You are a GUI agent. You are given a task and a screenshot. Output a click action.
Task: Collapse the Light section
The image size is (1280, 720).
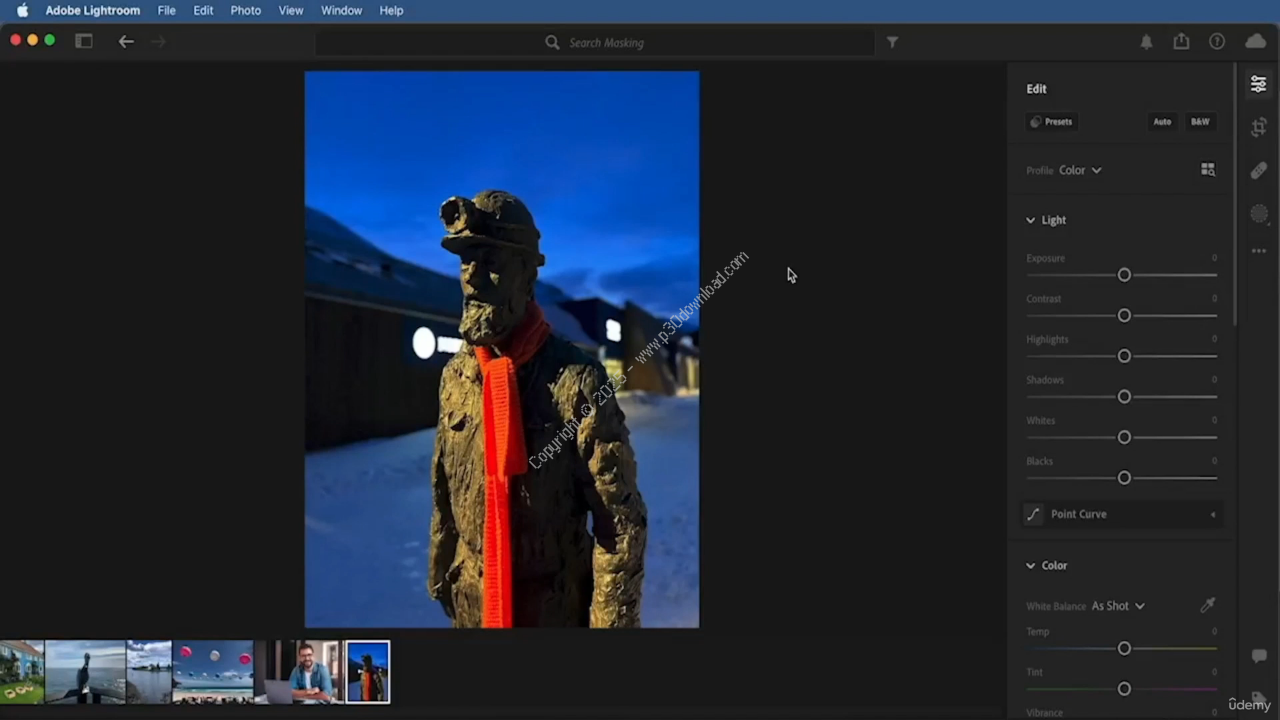point(1030,220)
